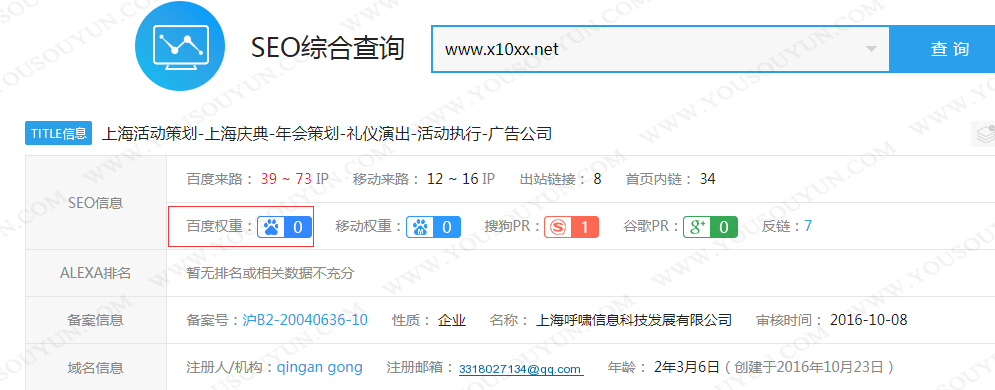Click the 备案信息 row header

pyautogui.click(x=96, y=320)
